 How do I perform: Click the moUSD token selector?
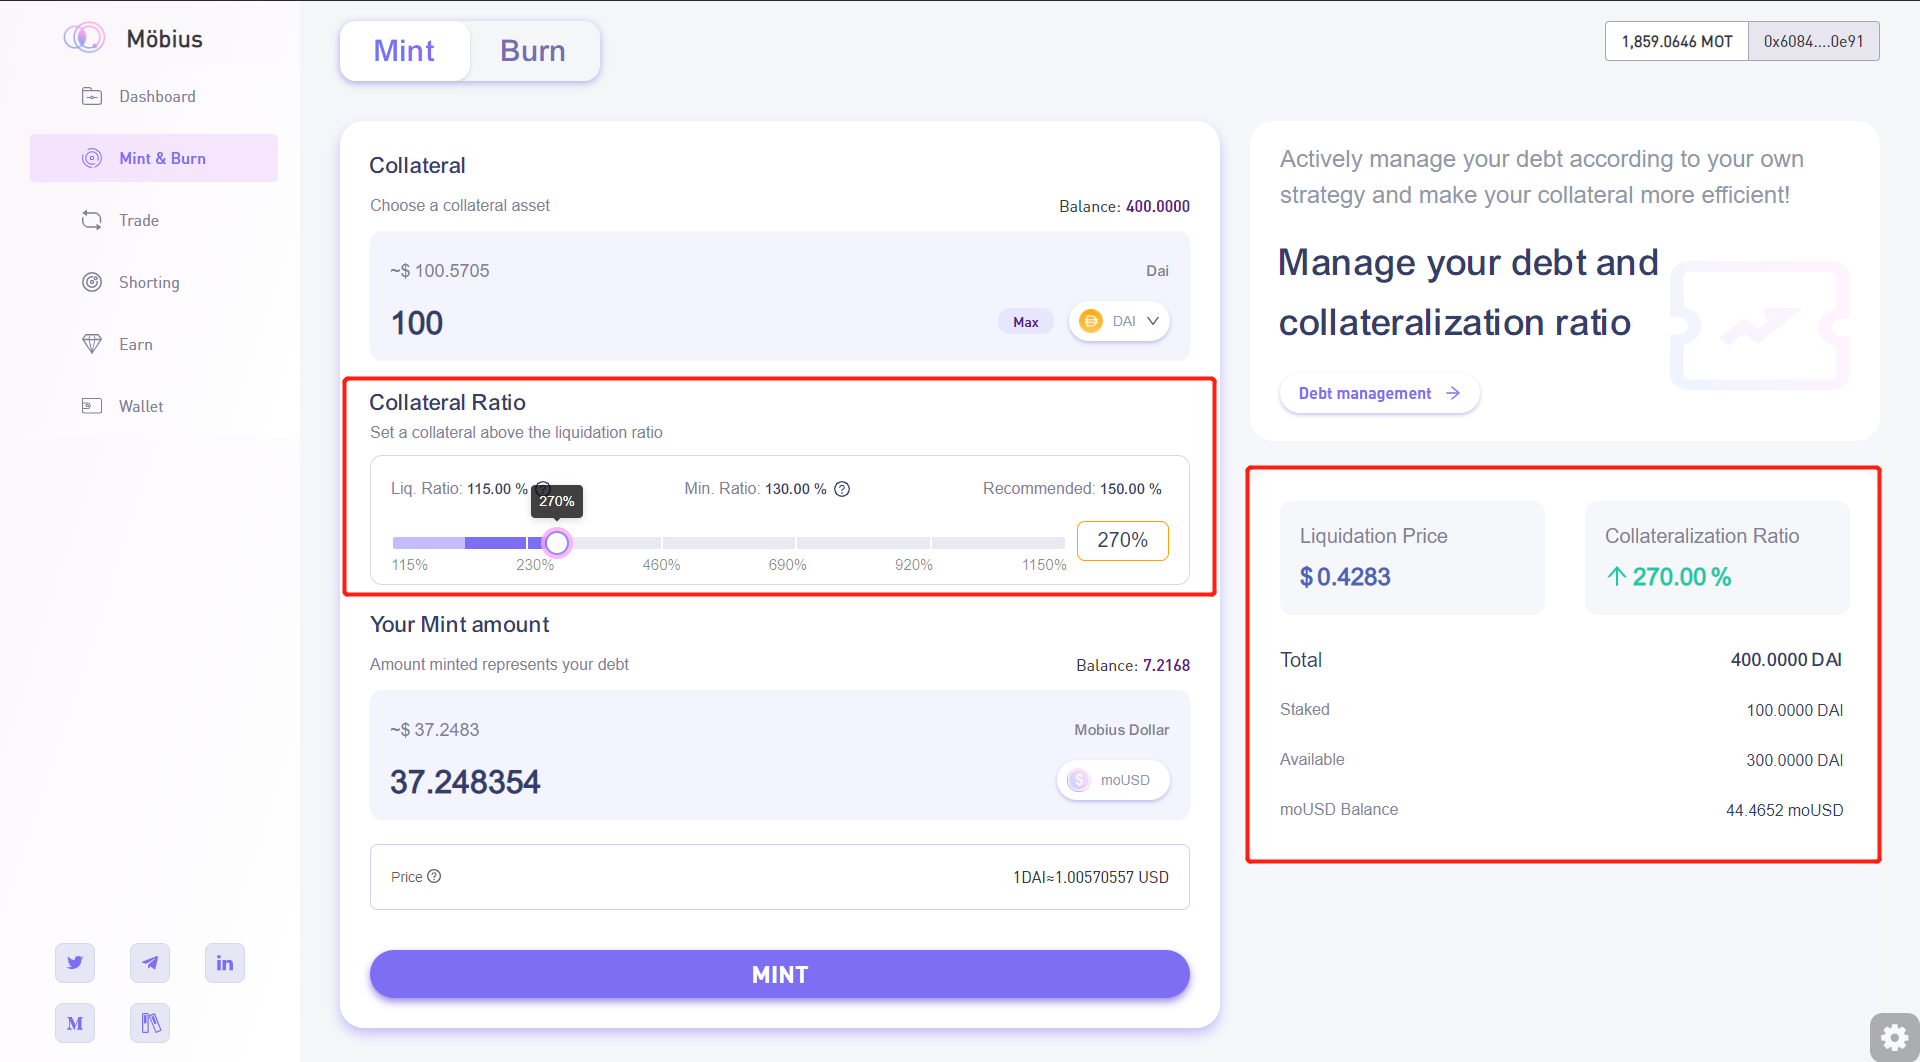tap(1113, 780)
